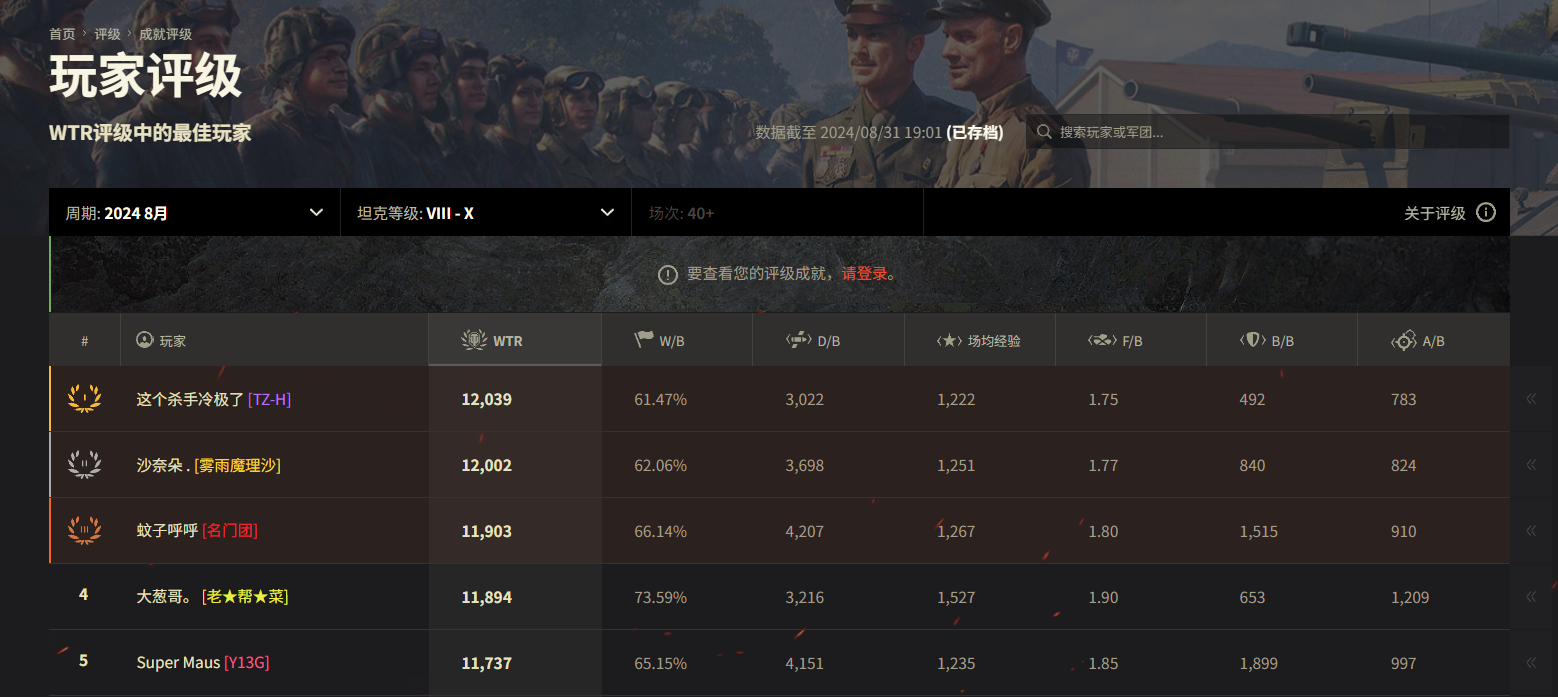Go to 首页 breadcrumb
The height and width of the screenshot is (697, 1558).
62,34
